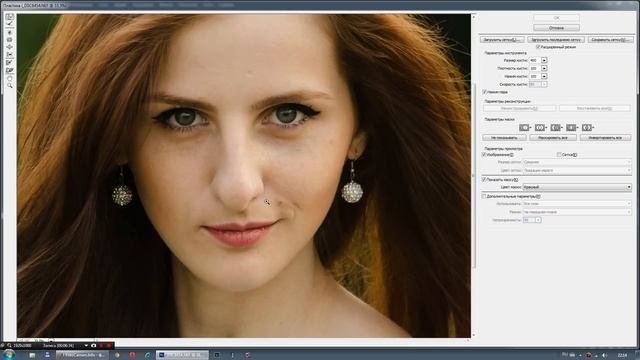Open the Цвет маски dropdown
Image resolution: width=640 pixels, height=360 pixels.
tap(577, 187)
